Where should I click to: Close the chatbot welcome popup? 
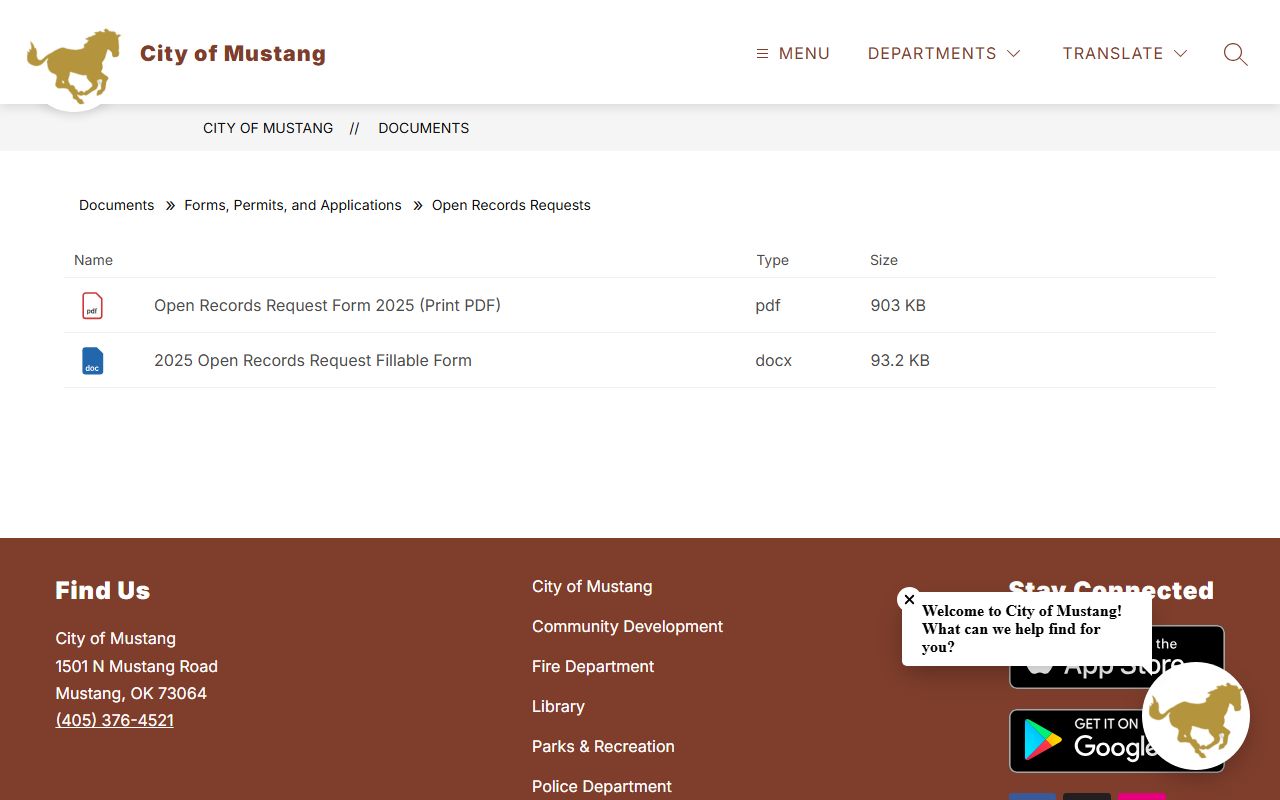(909, 599)
